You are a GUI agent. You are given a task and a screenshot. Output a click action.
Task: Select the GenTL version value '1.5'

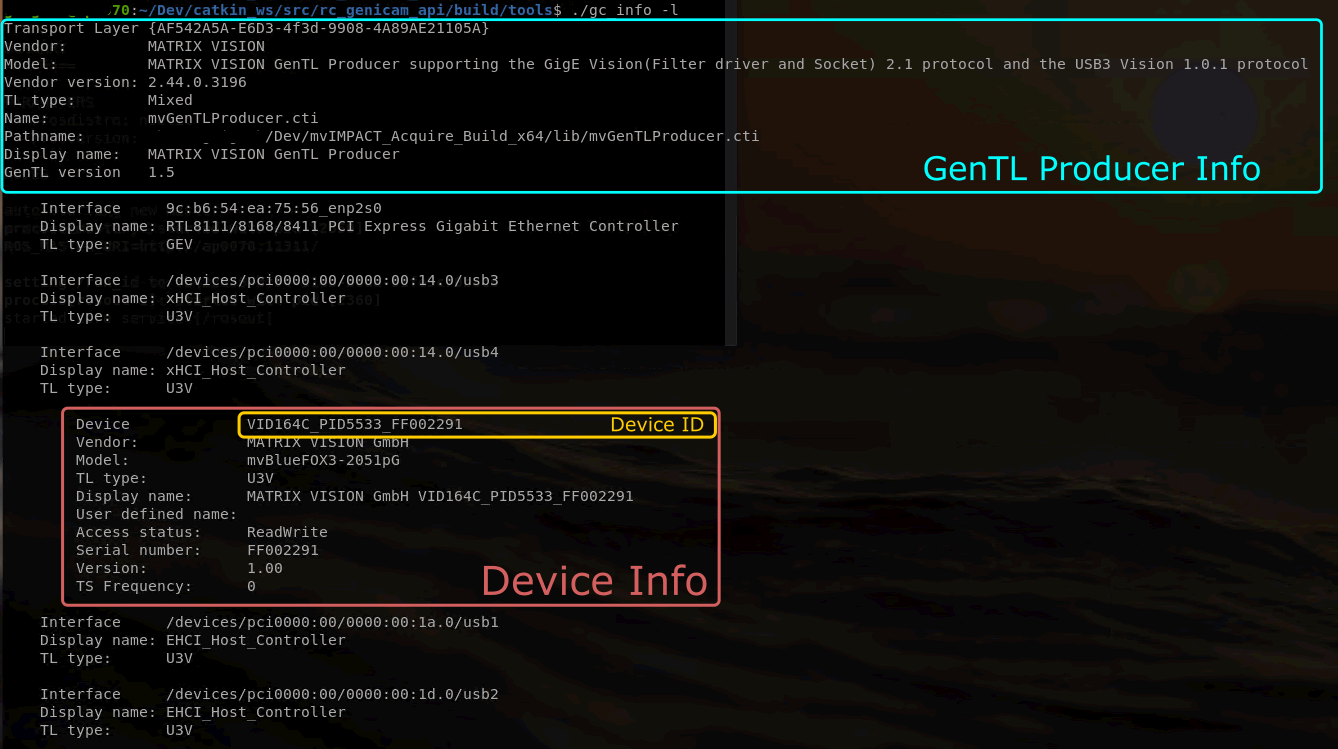click(x=161, y=172)
